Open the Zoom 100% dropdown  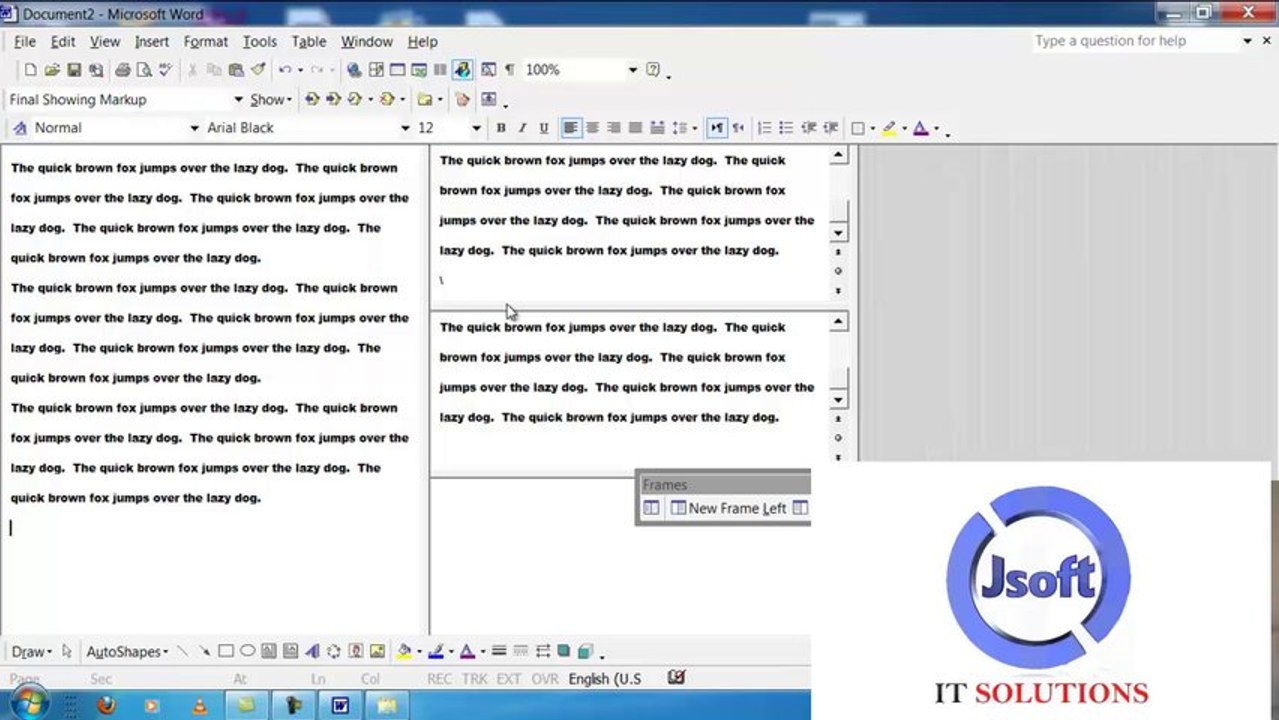632,70
